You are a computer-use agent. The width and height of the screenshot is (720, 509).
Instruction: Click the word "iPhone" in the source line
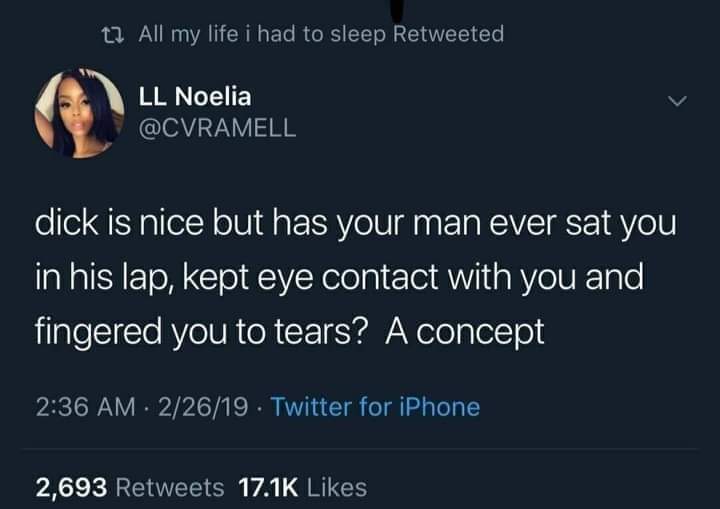coord(440,407)
